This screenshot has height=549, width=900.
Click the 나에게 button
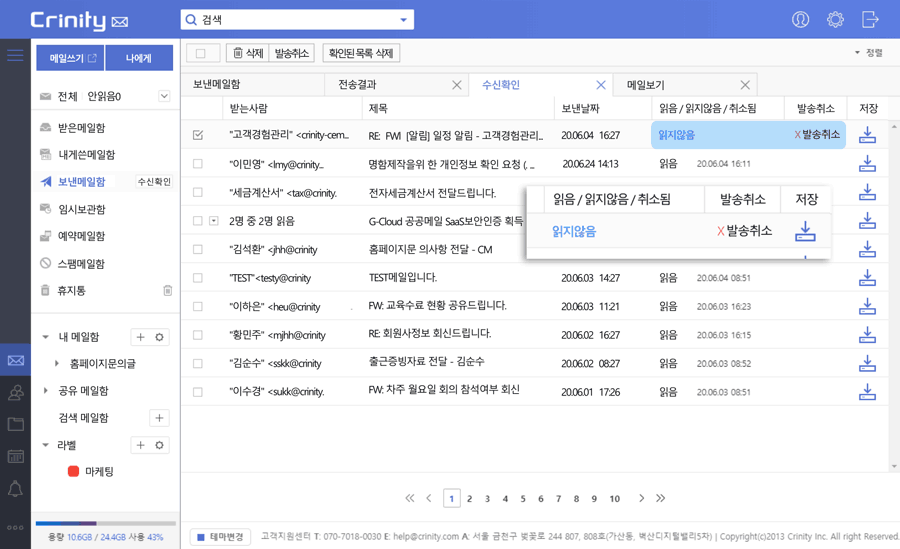pyautogui.click(x=139, y=58)
